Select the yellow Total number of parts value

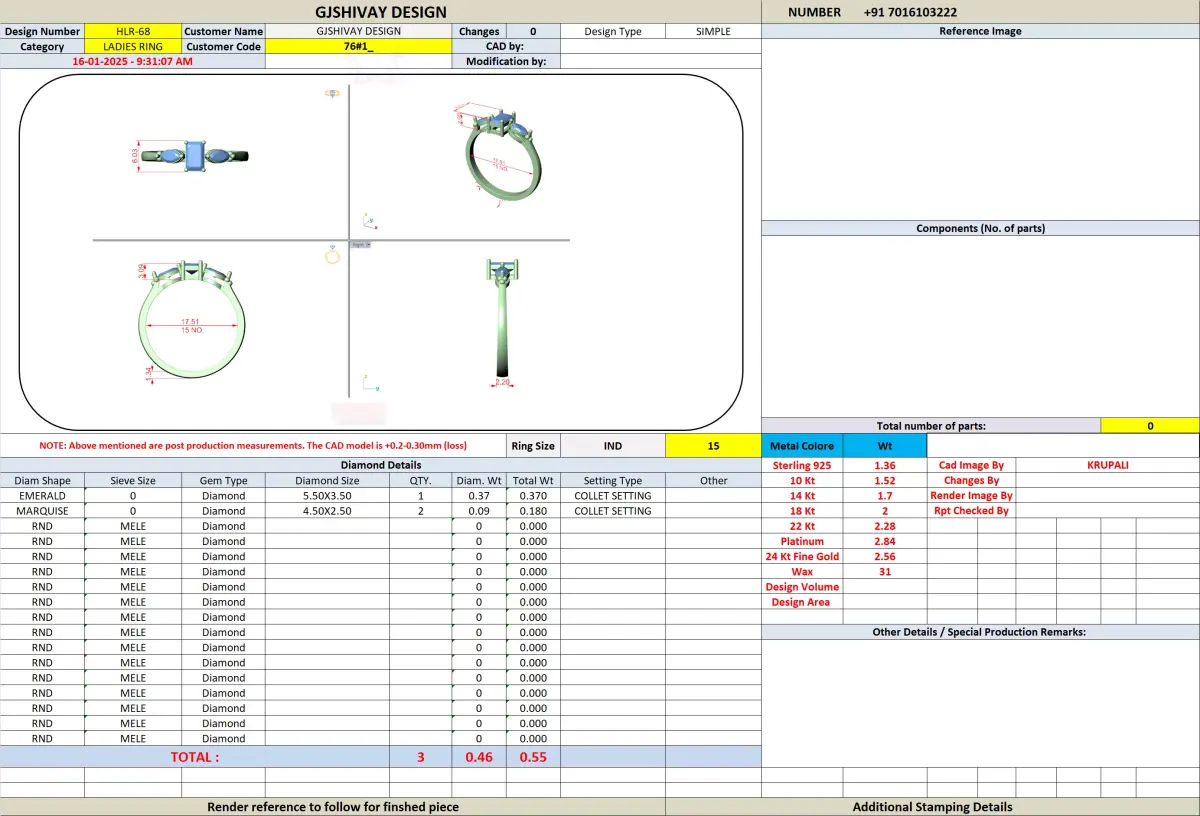1150,425
